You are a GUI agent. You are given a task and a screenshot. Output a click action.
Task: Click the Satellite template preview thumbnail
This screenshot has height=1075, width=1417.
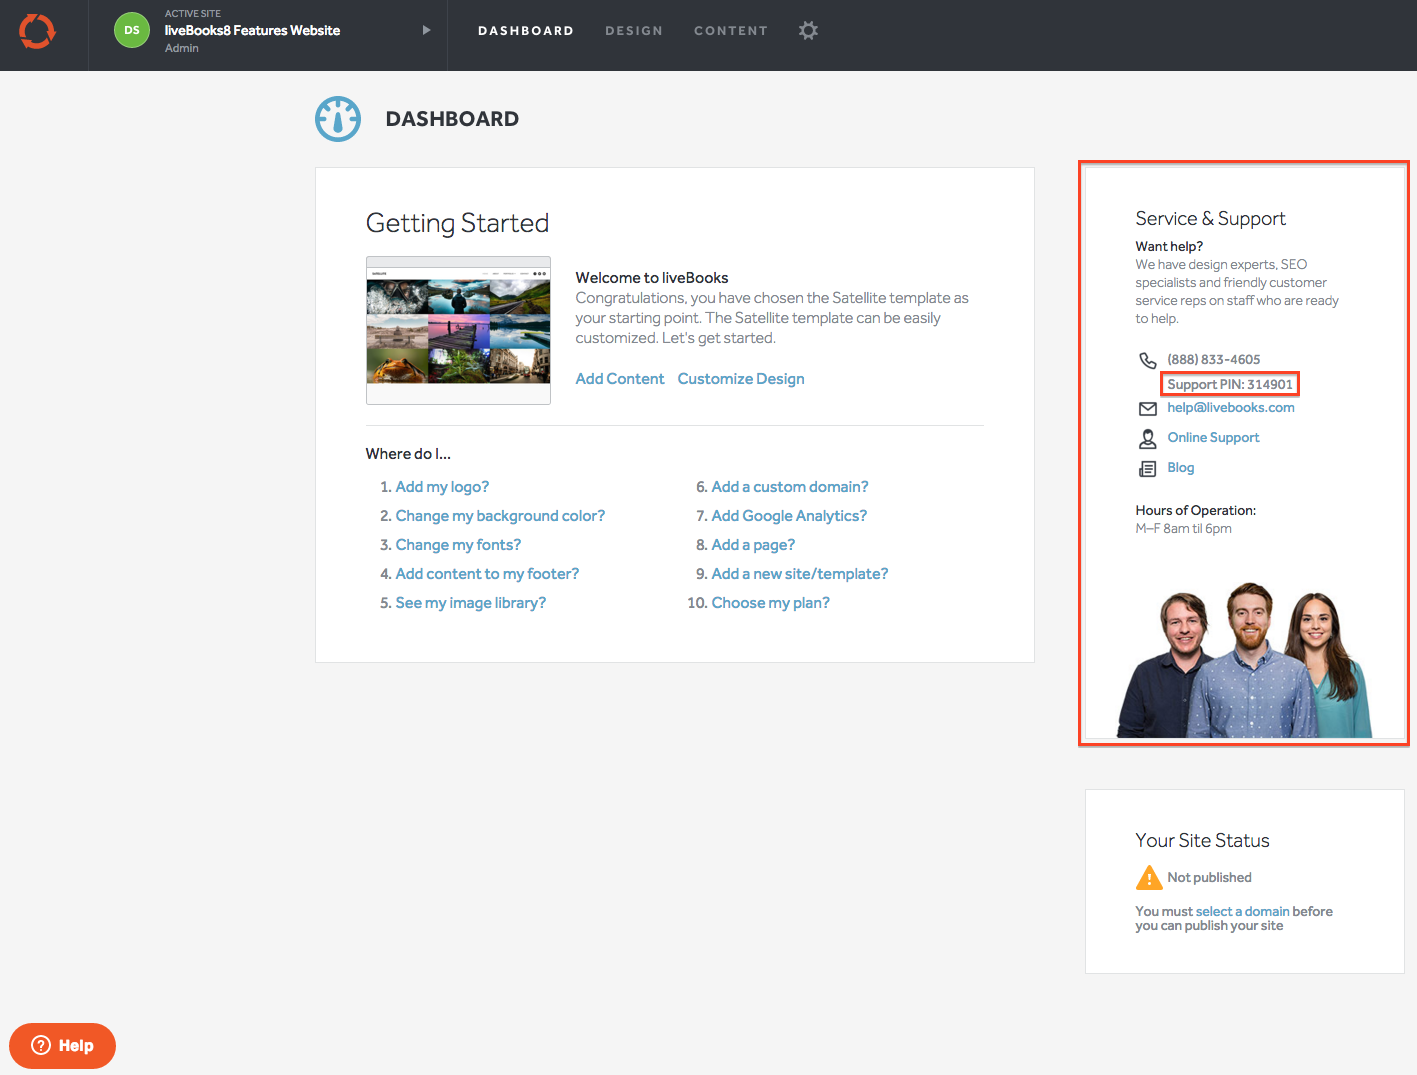[458, 330]
